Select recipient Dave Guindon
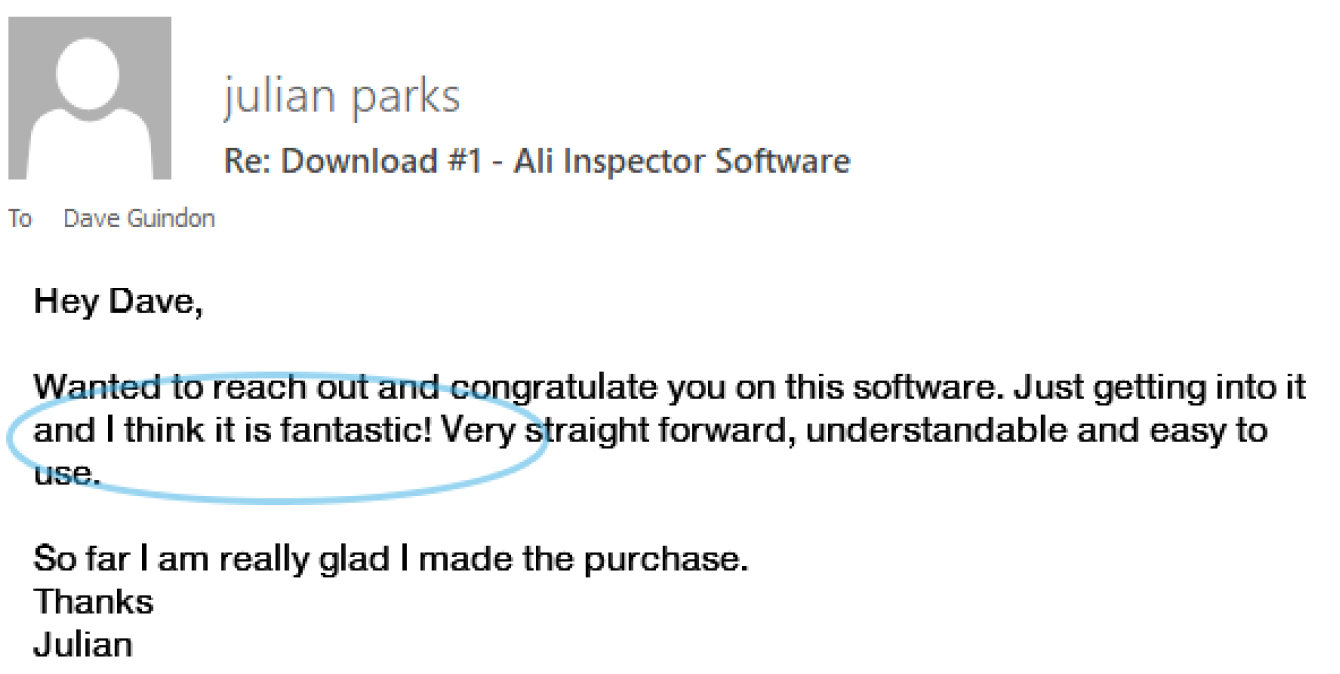1340x674 pixels. [x=139, y=219]
